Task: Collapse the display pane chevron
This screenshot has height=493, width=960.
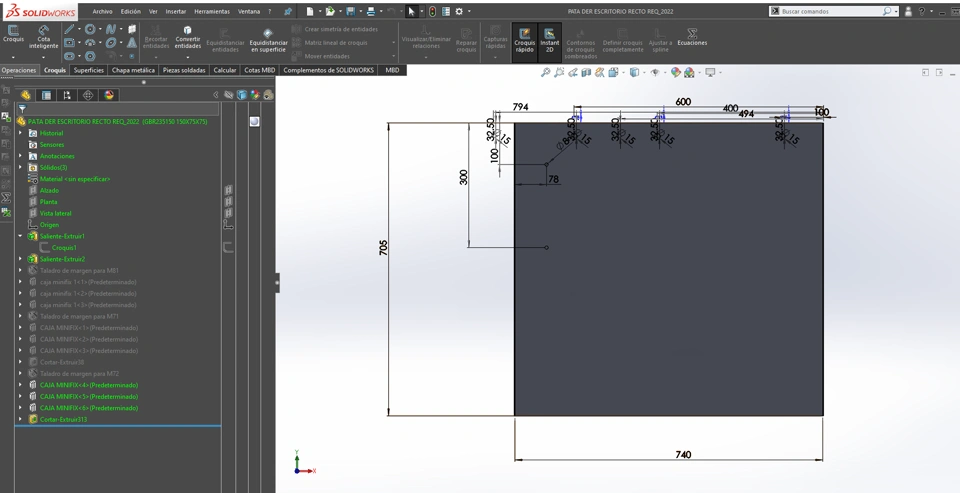Action: tap(216, 95)
